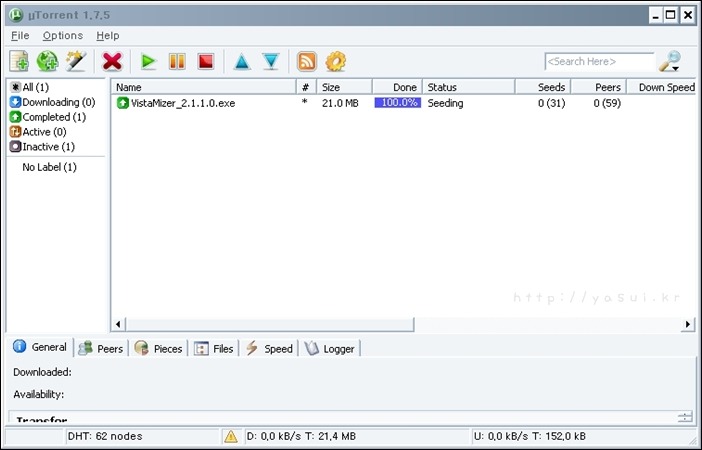This screenshot has width=702, height=450.
Task: Select the VistaMizer_2.1.1.0.exe torrent row
Action: pos(403,103)
